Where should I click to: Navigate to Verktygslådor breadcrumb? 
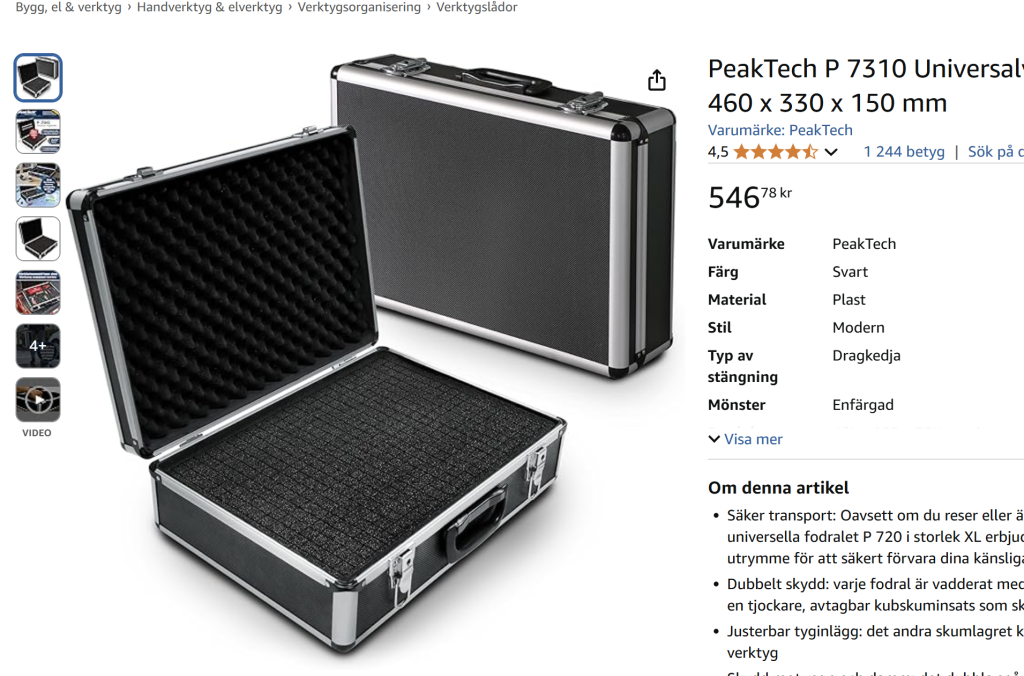click(x=477, y=7)
